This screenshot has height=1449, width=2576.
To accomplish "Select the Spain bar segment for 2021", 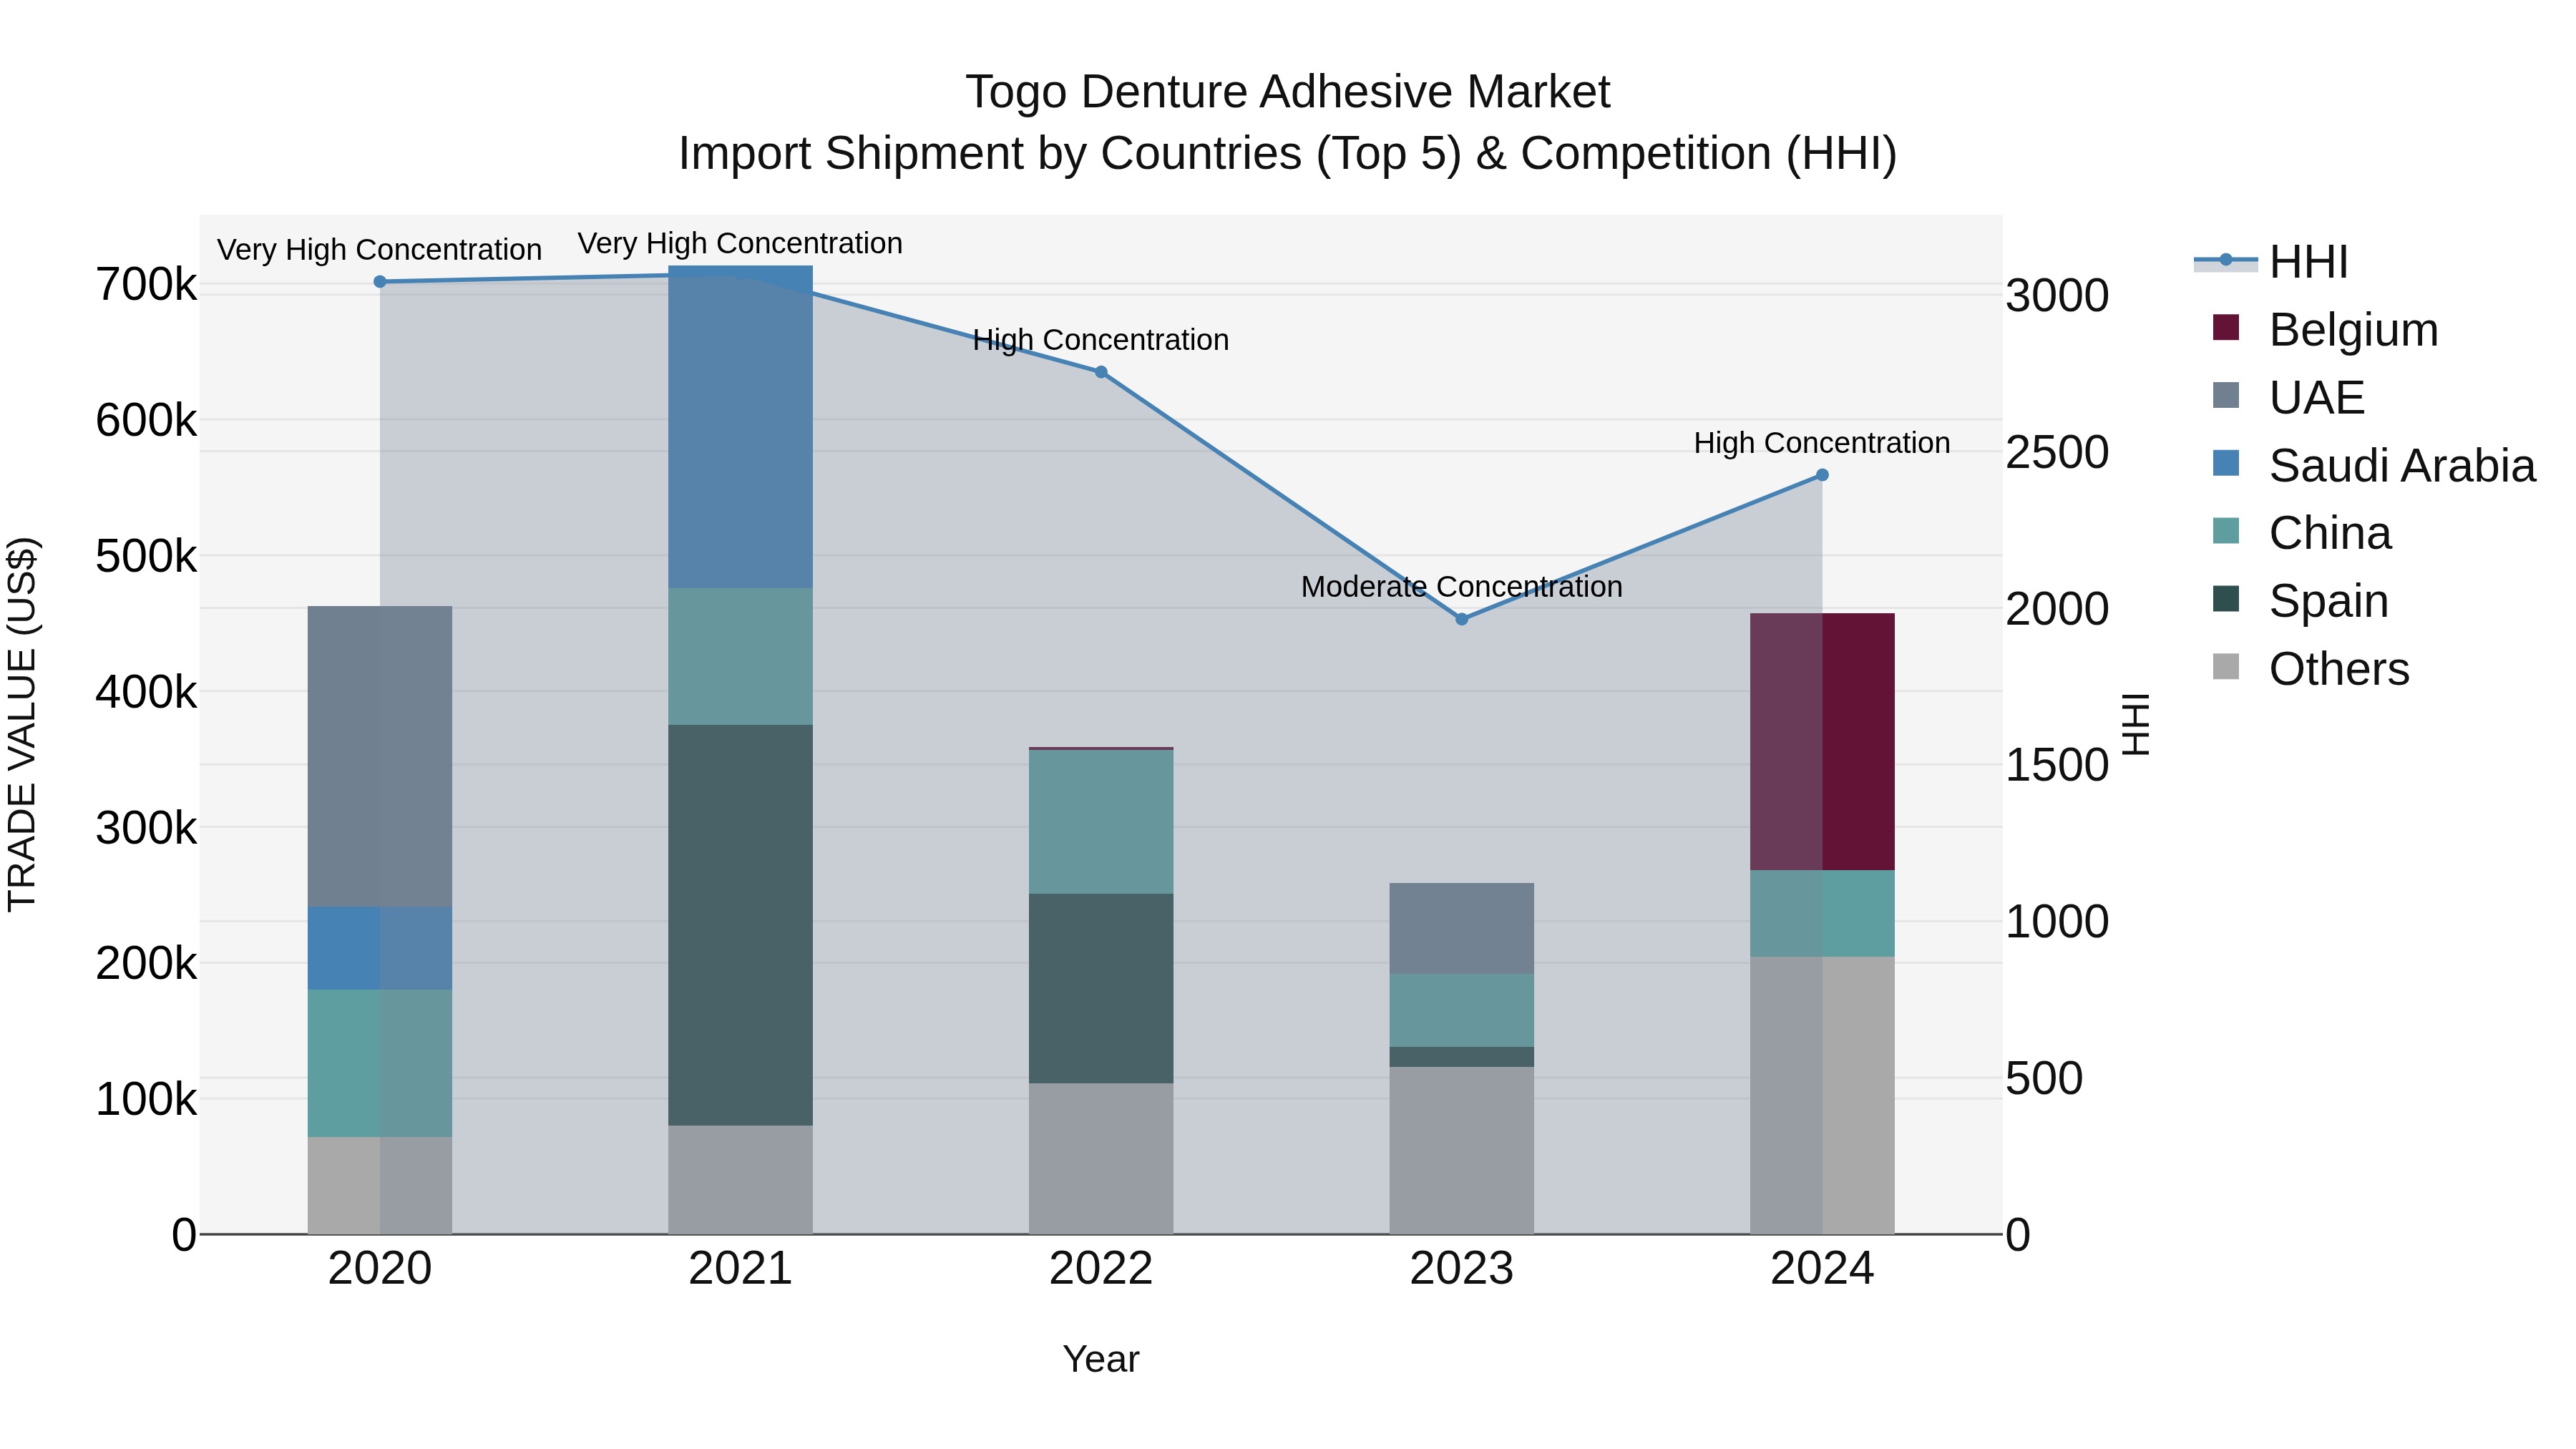I will coord(741,925).
